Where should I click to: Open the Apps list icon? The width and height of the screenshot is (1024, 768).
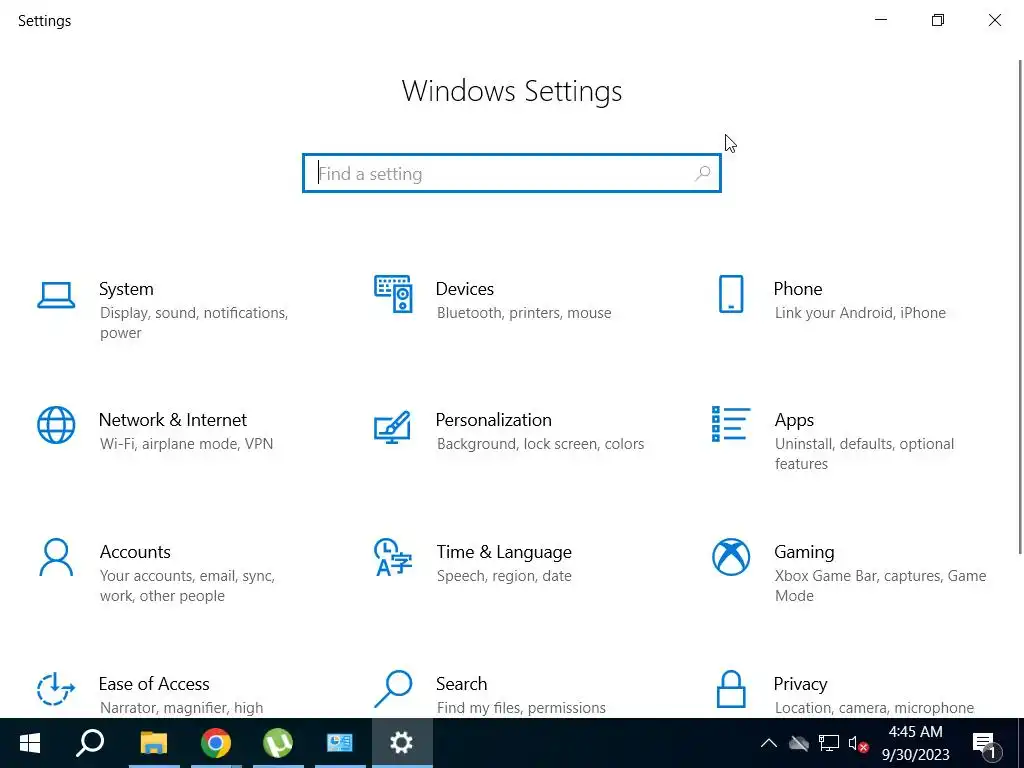[x=731, y=424]
